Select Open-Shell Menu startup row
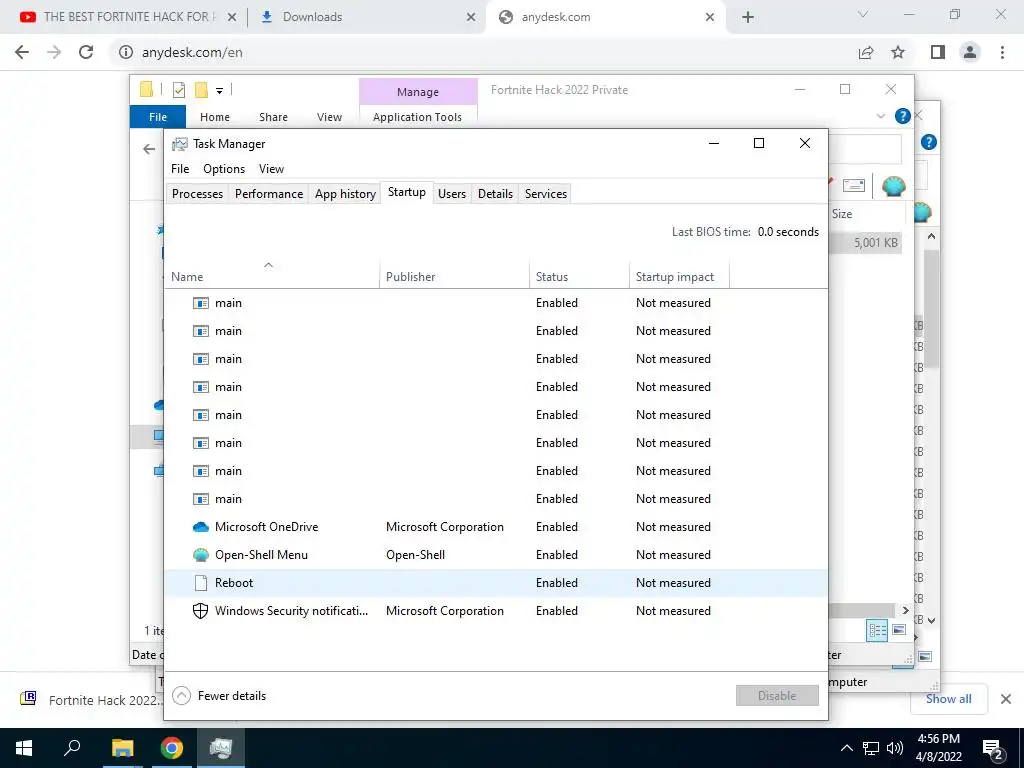Viewport: 1024px width, 768px height. point(496,555)
